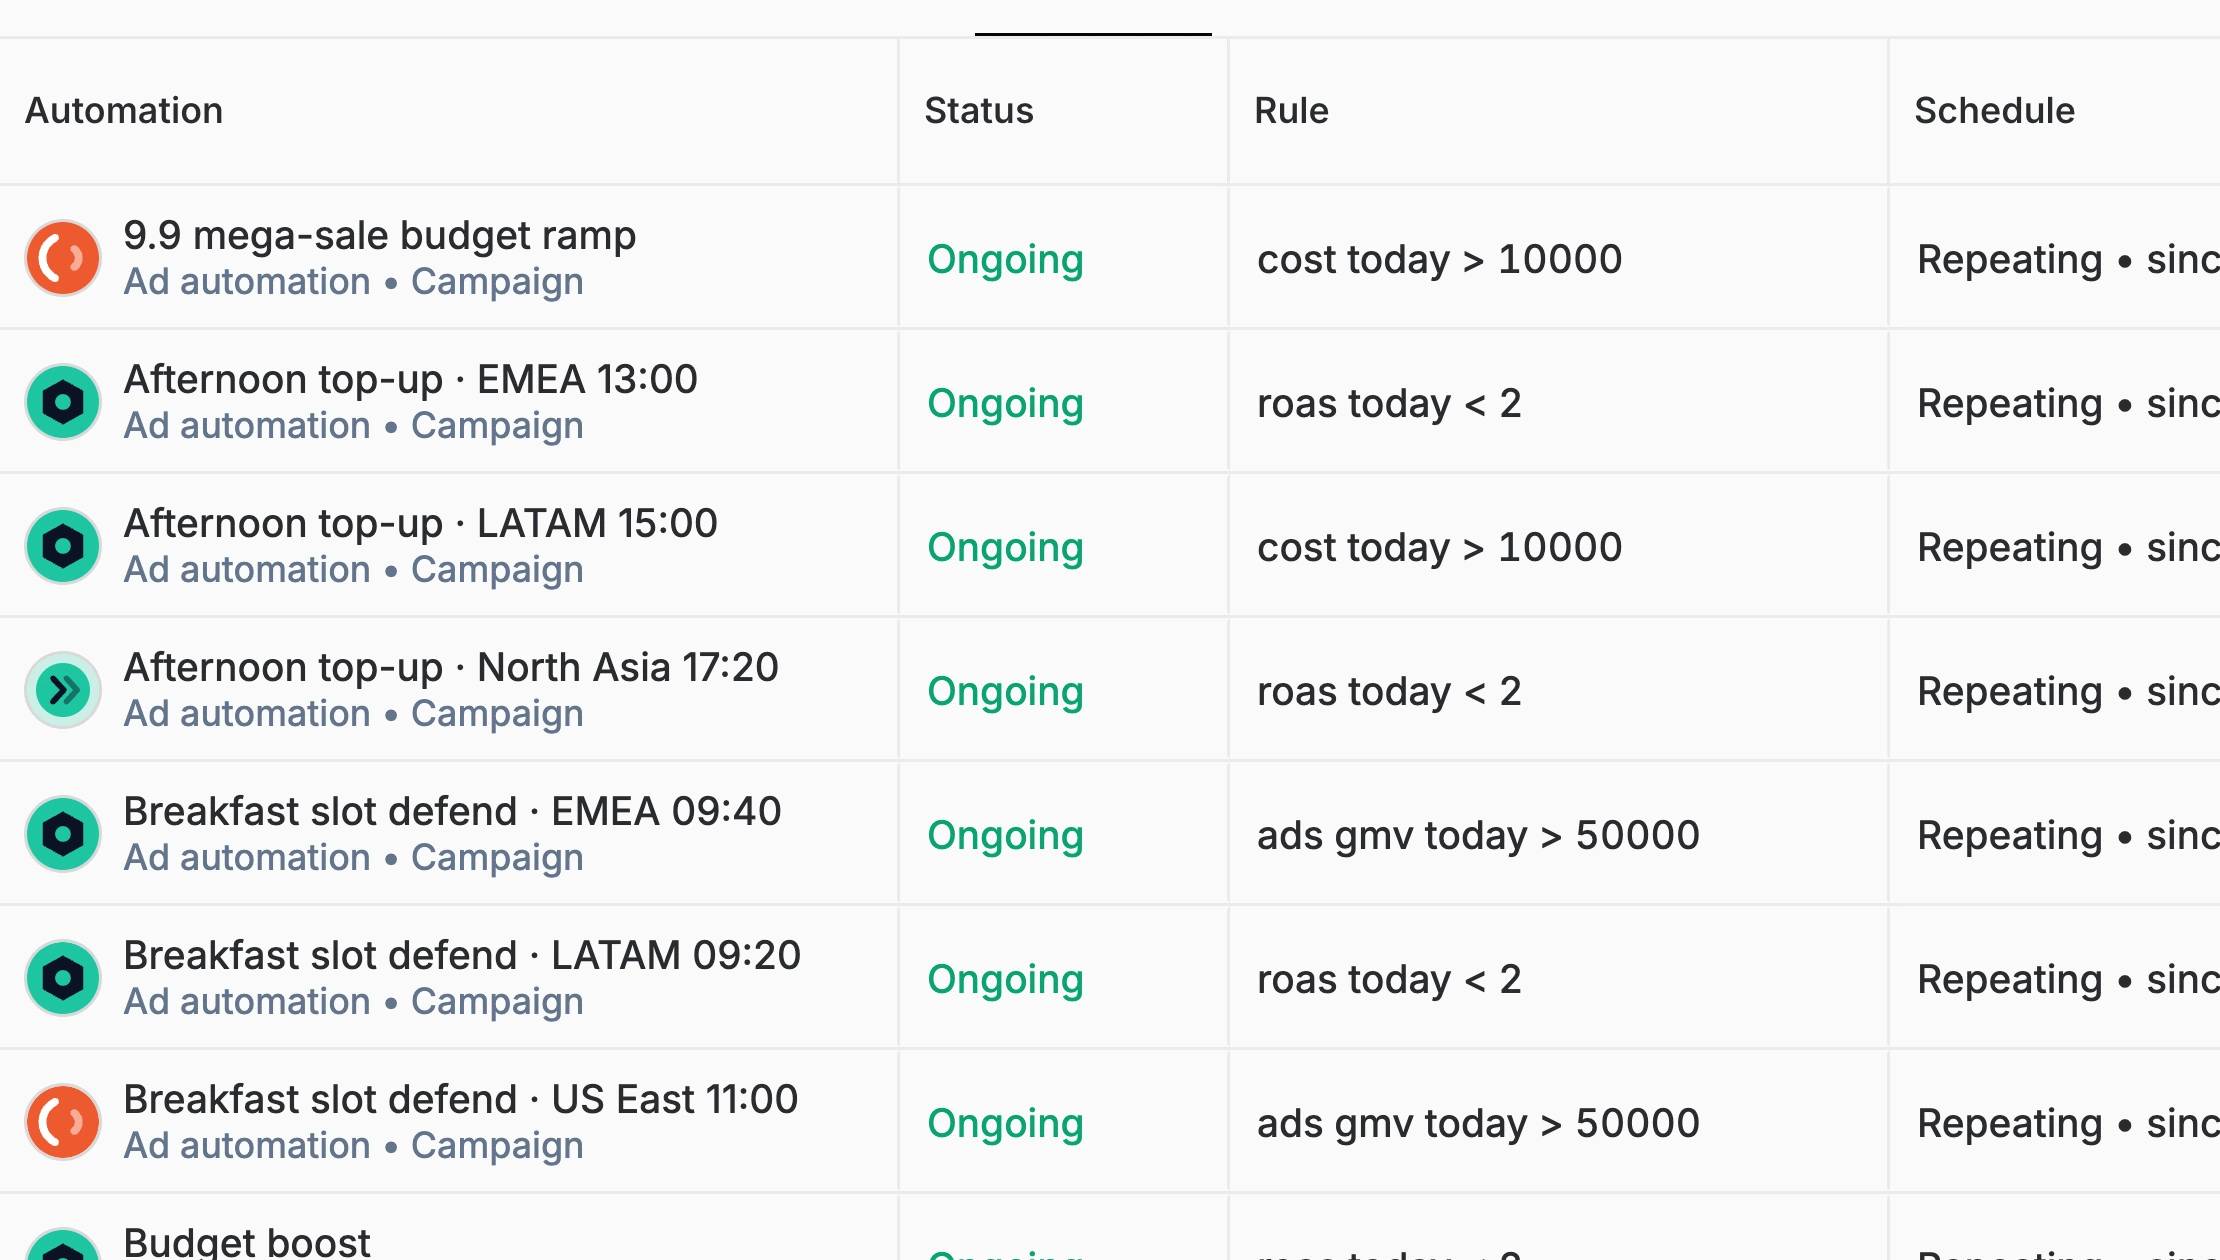Click the Rule column header
The height and width of the screenshot is (1260, 2220).
coord(1292,110)
